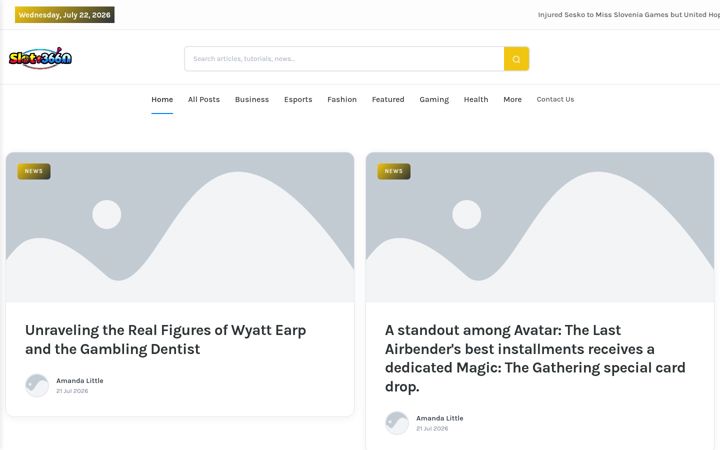The width and height of the screenshot is (720, 450).
Task: Expand the More navigation menu
Action: [512, 99]
